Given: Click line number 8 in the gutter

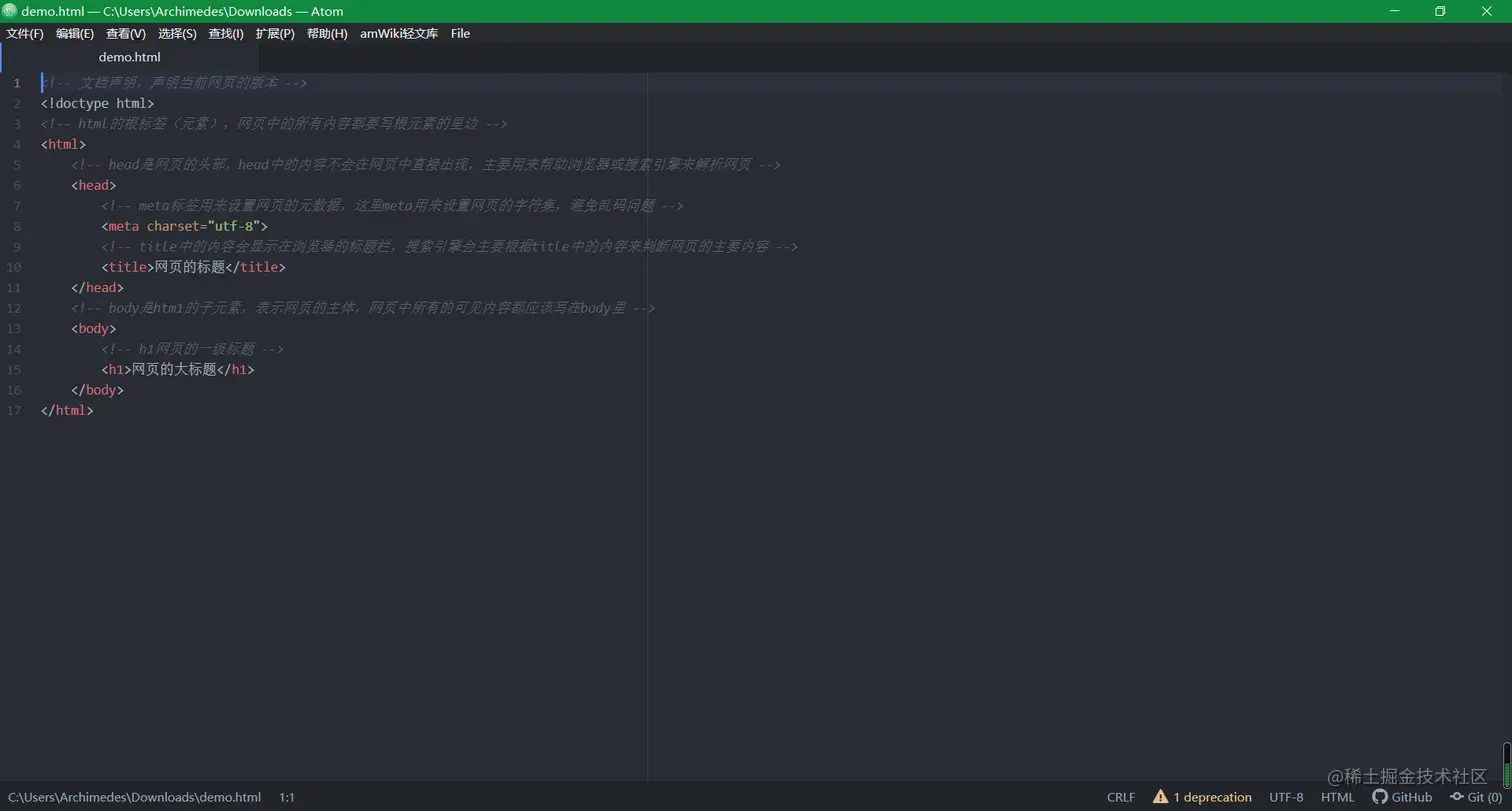Looking at the screenshot, I should pos(17,226).
